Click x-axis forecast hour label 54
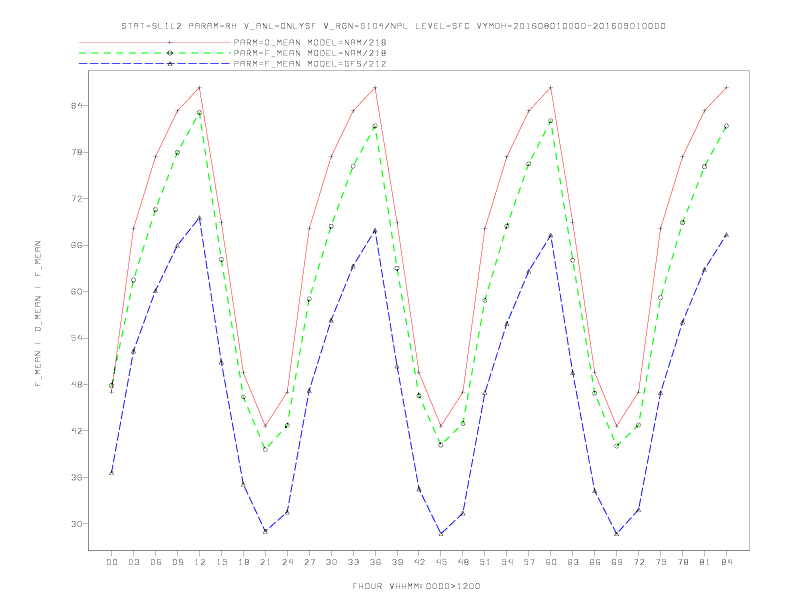Viewport: 792px width, 612px height. (507, 562)
